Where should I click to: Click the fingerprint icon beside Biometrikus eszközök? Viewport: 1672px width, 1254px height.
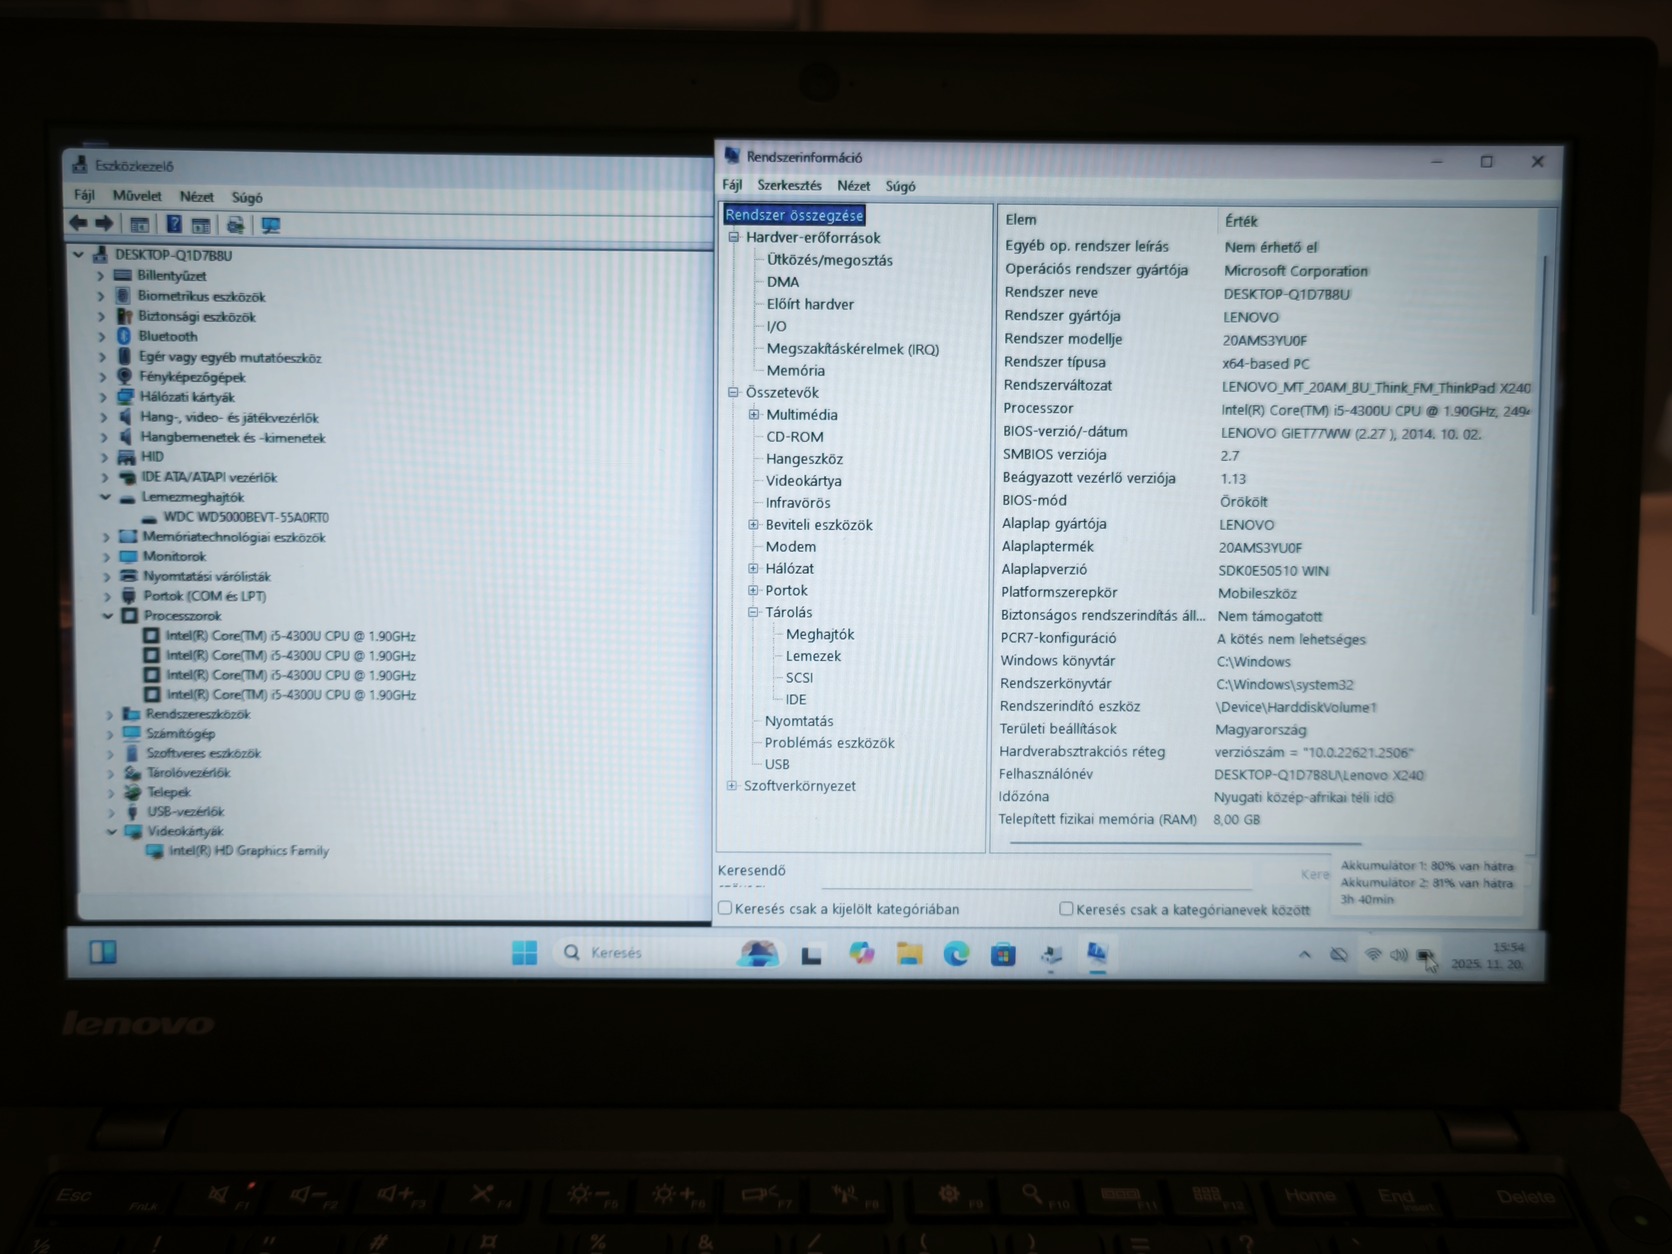[123, 296]
